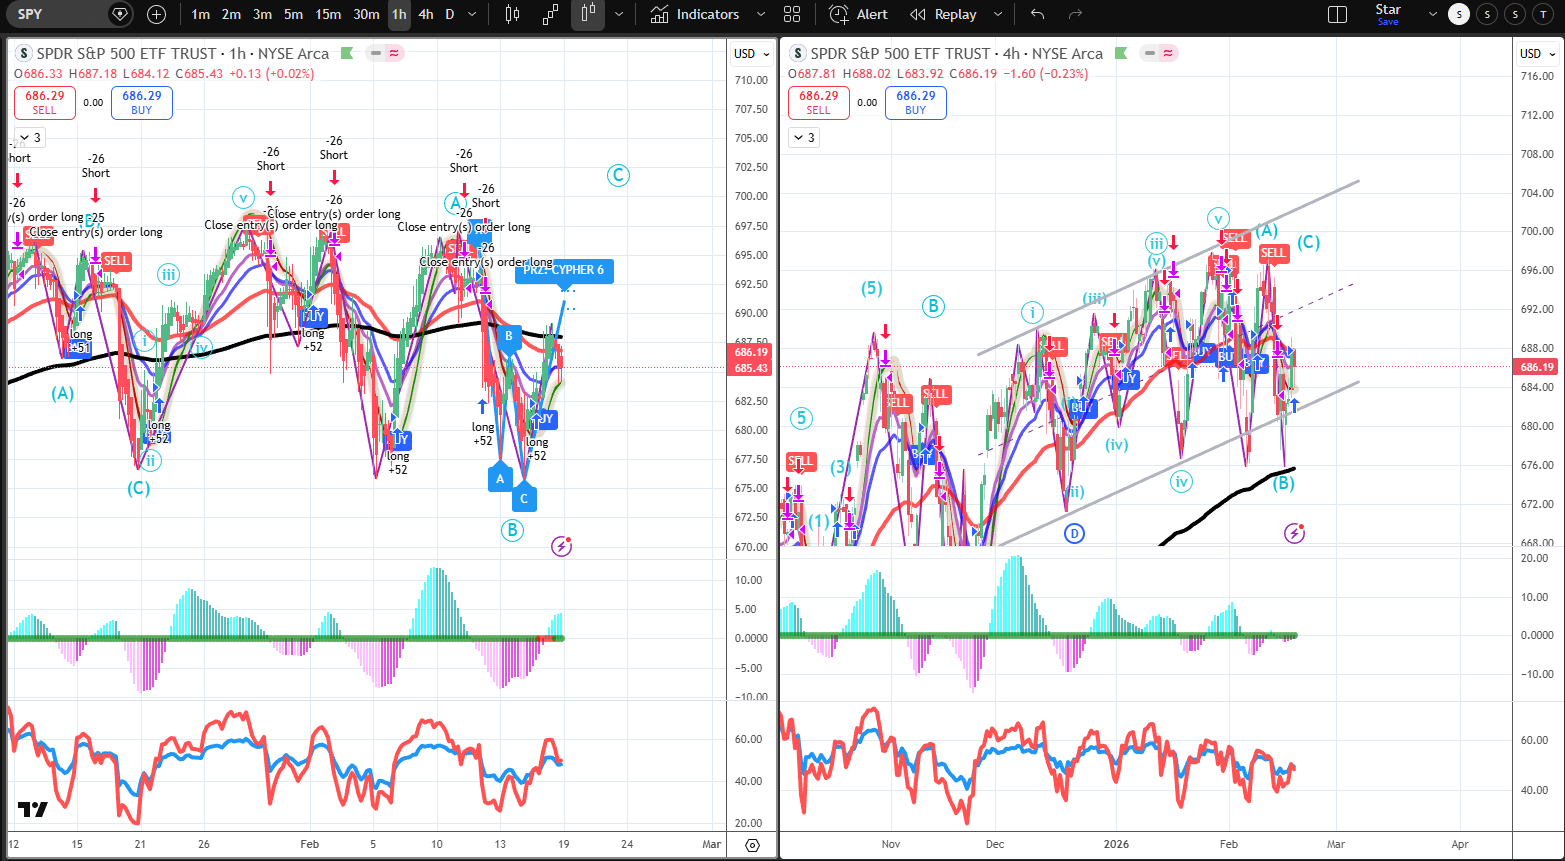Screen dimensions: 1565x861
Task: Click the 686.29 BUY button on 4h chart
Action: [x=916, y=102]
